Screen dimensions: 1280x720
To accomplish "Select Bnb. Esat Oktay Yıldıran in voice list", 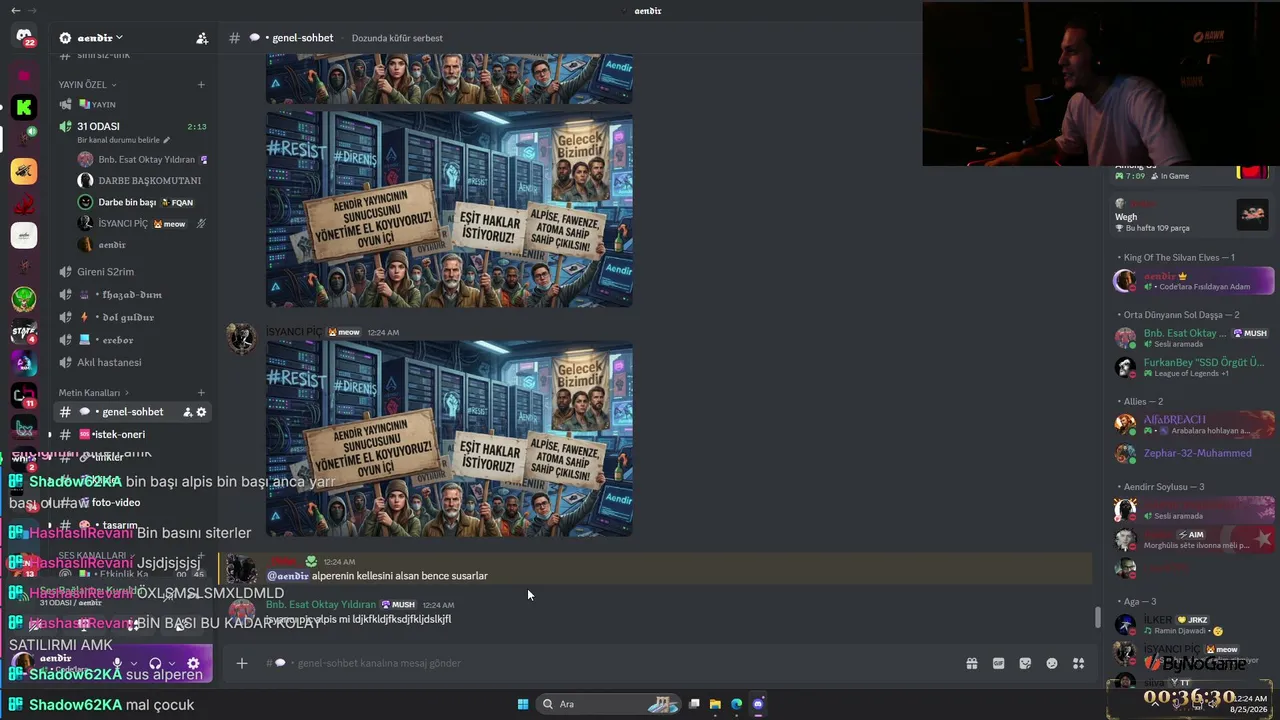I will pyautogui.click(x=140, y=159).
